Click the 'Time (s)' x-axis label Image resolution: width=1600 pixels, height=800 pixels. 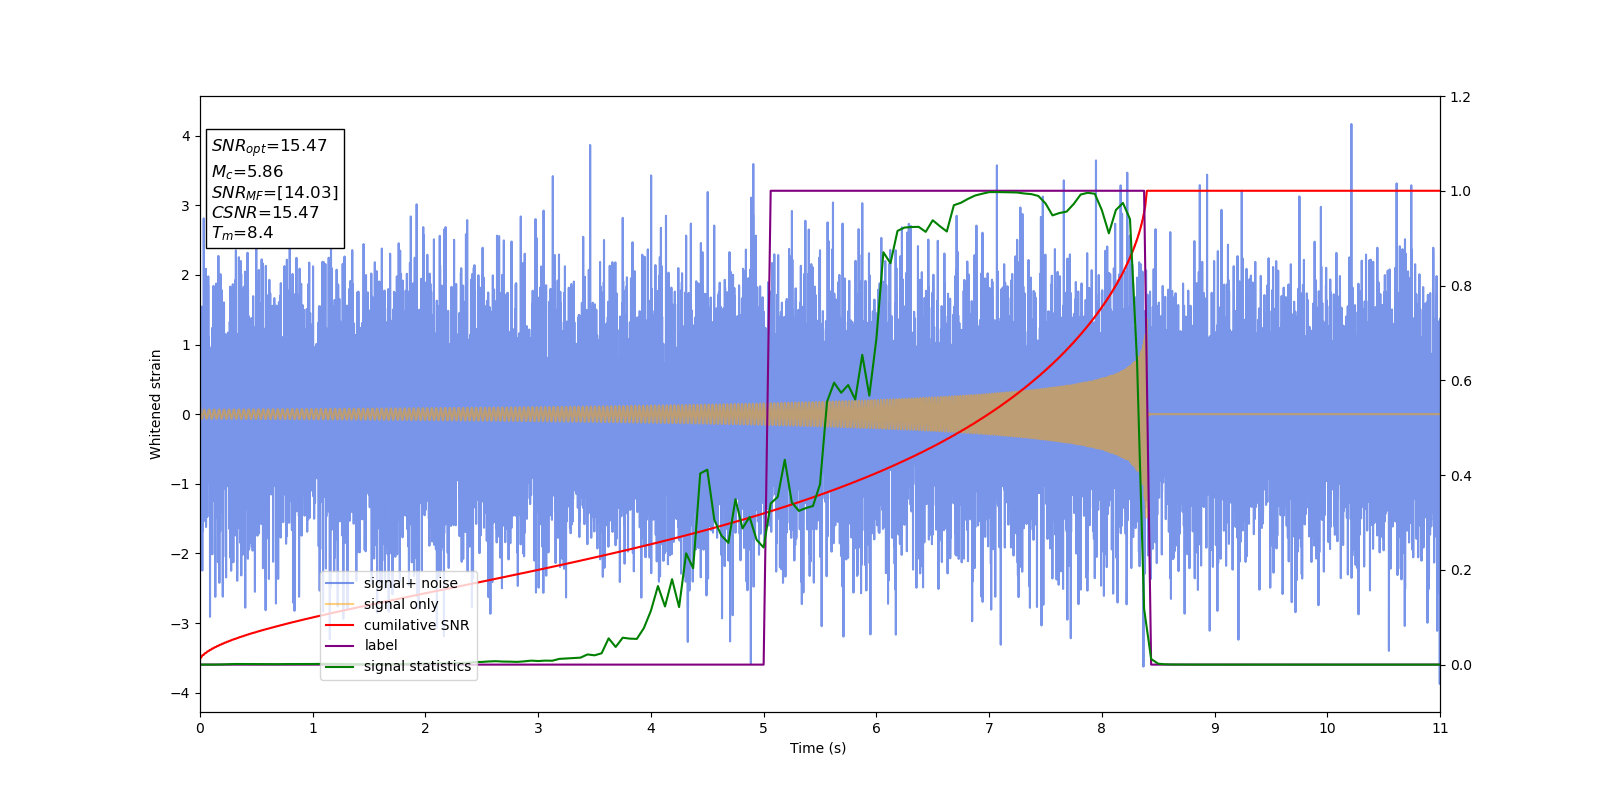click(x=818, y=748)
